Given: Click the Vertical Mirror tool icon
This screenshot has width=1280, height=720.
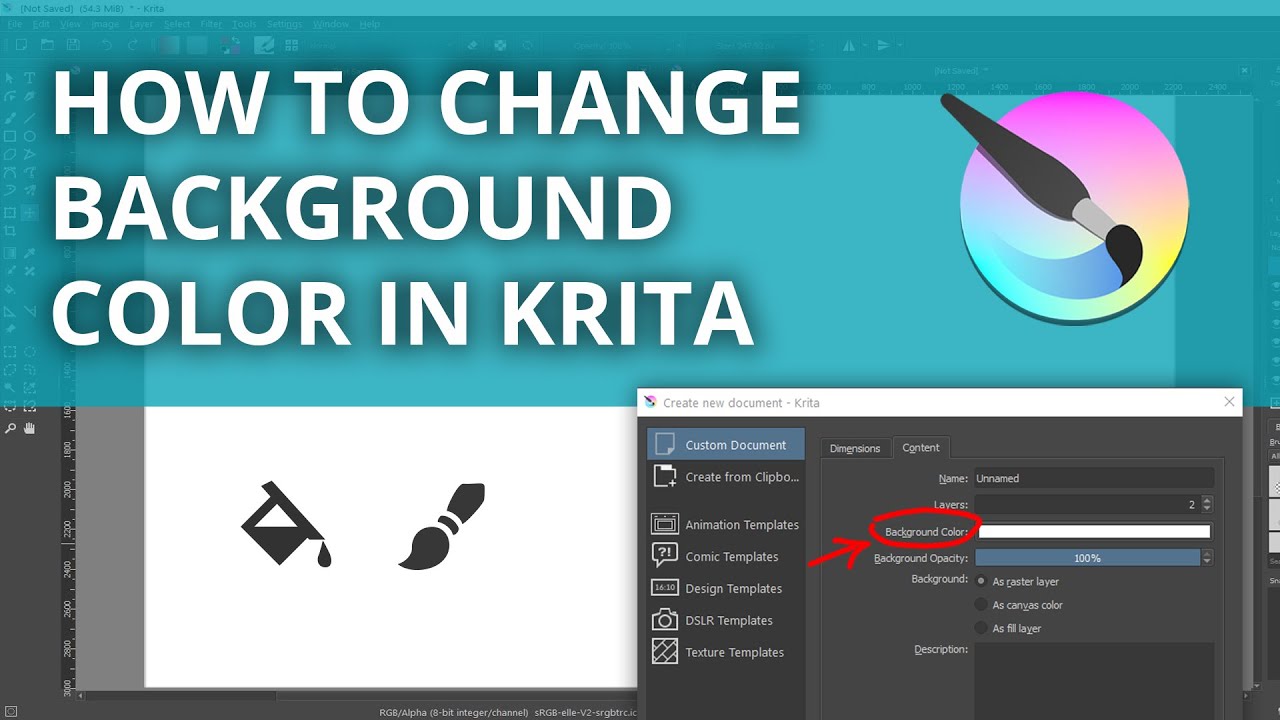Looking at the screenshot, I should [x=883, y=45].
